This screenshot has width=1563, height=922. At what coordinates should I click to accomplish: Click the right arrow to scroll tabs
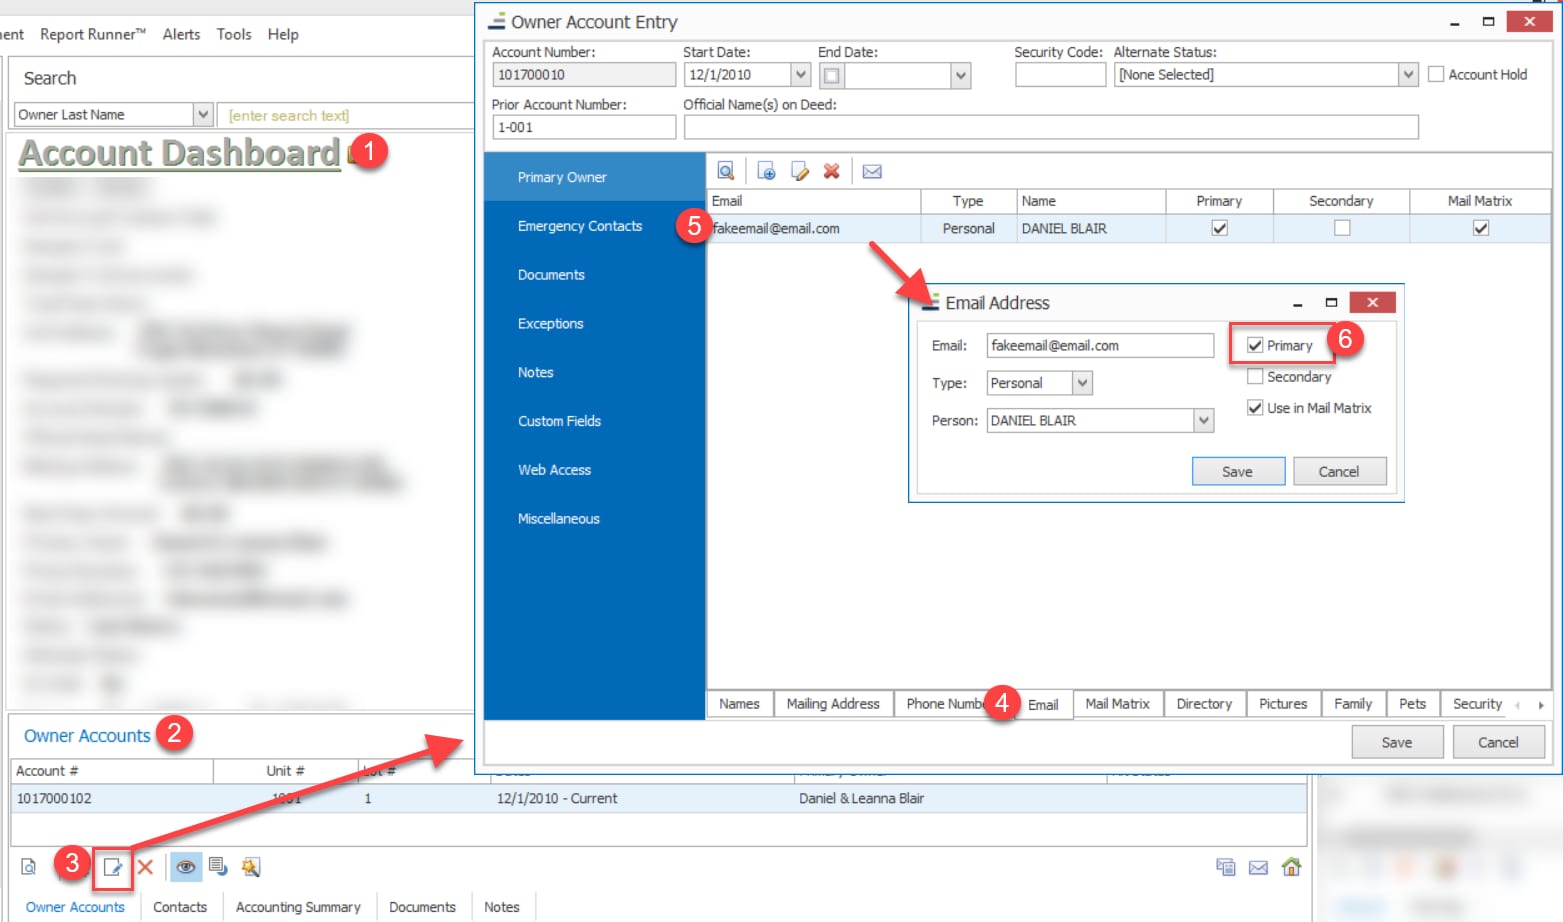coord(1541,705)
